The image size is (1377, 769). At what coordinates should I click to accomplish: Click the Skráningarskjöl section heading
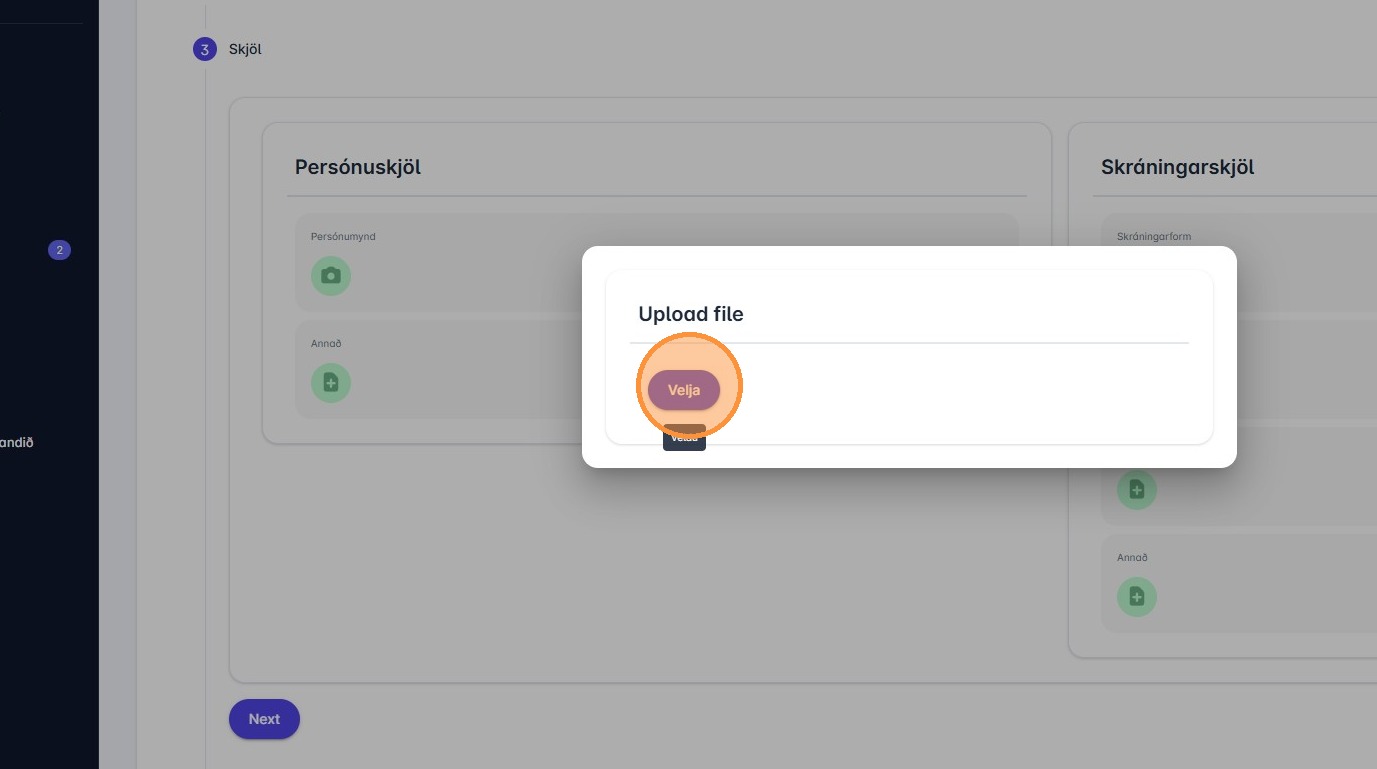[1177, 167]
